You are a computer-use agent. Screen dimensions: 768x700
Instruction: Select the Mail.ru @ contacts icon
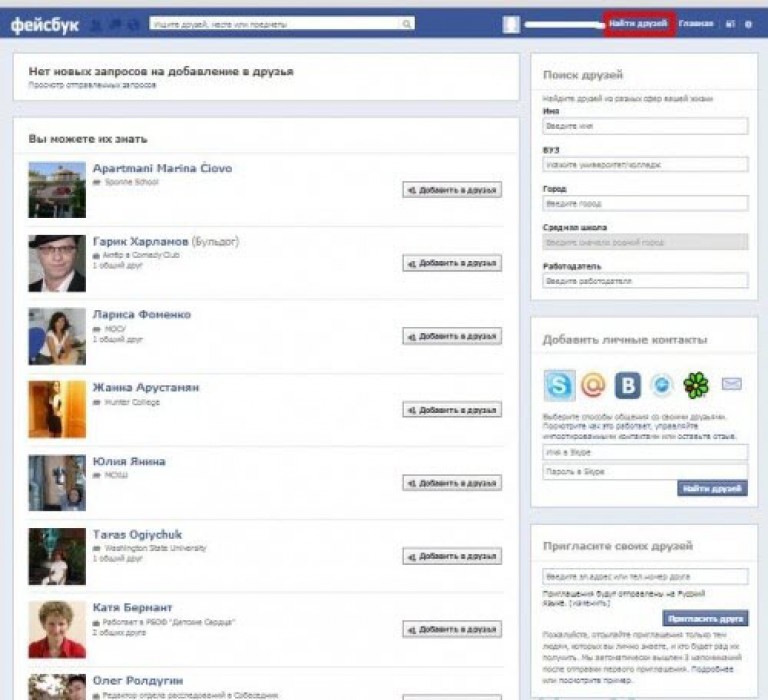[593, 385]
